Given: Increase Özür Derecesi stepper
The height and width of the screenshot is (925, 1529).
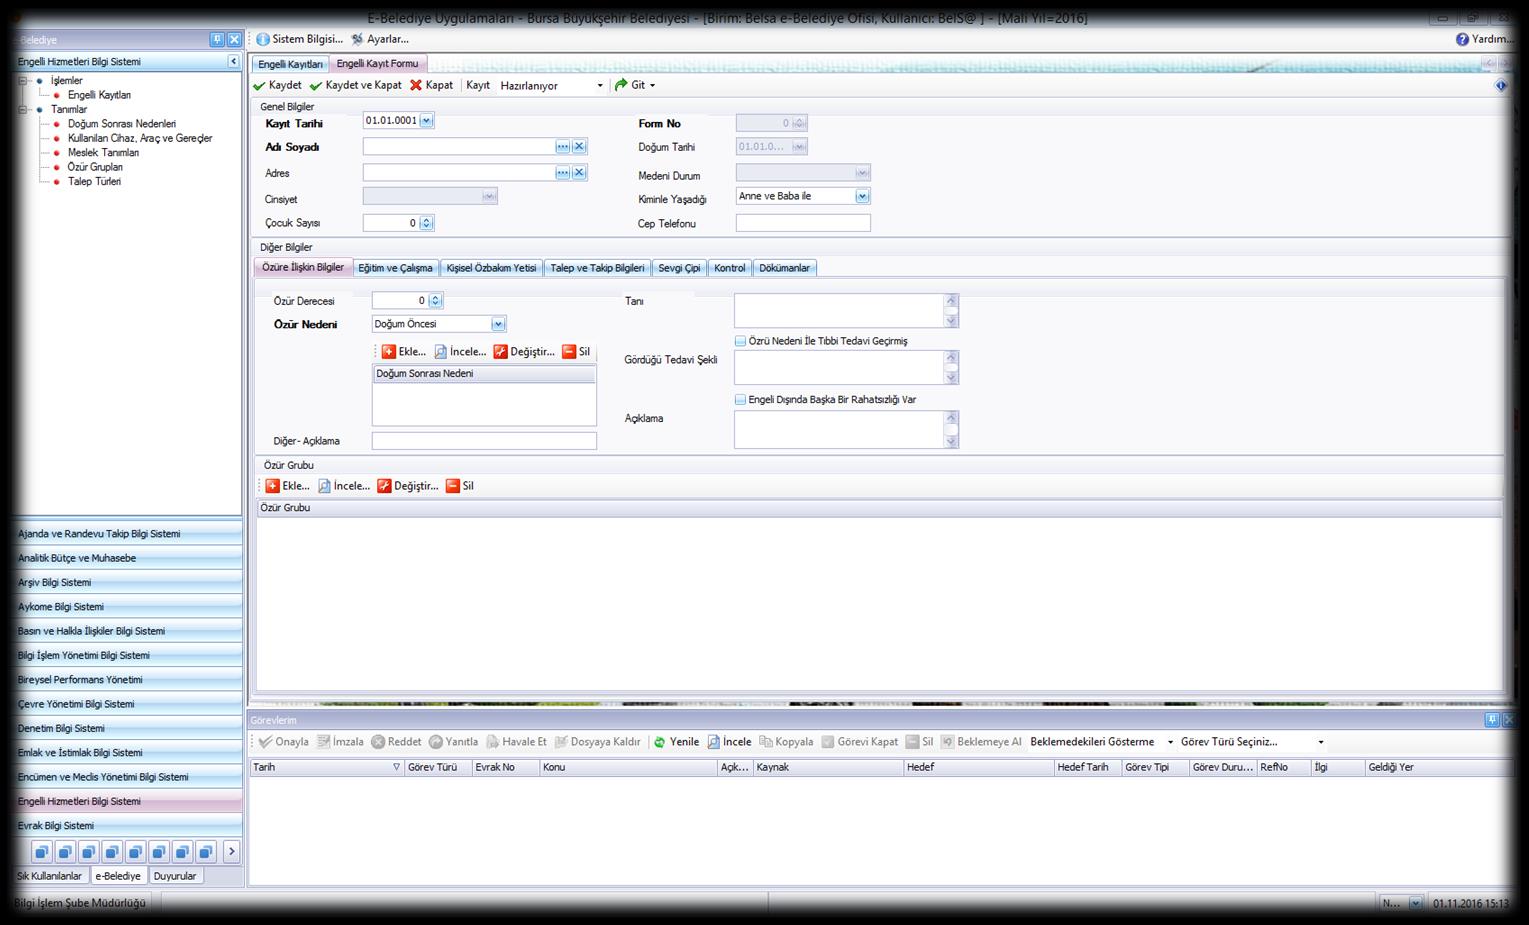Looking at the screenshot, I should click(436, 297).
